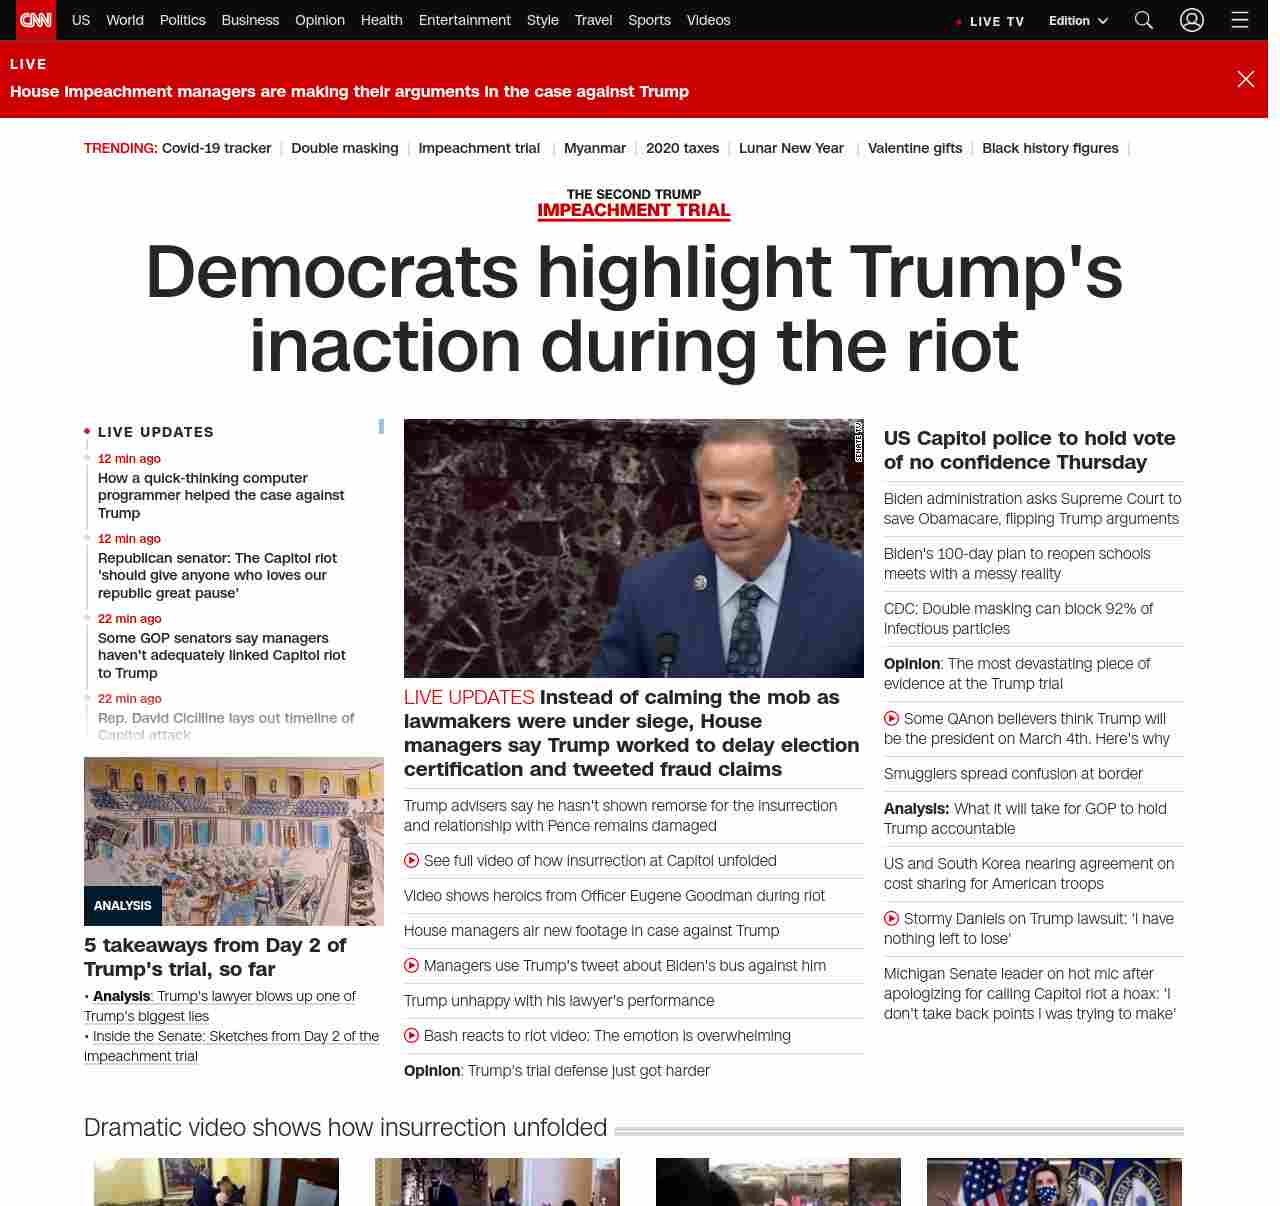Open Double masking trending topic
Screen dimensions: 1280x1206
tap(345, 148)
